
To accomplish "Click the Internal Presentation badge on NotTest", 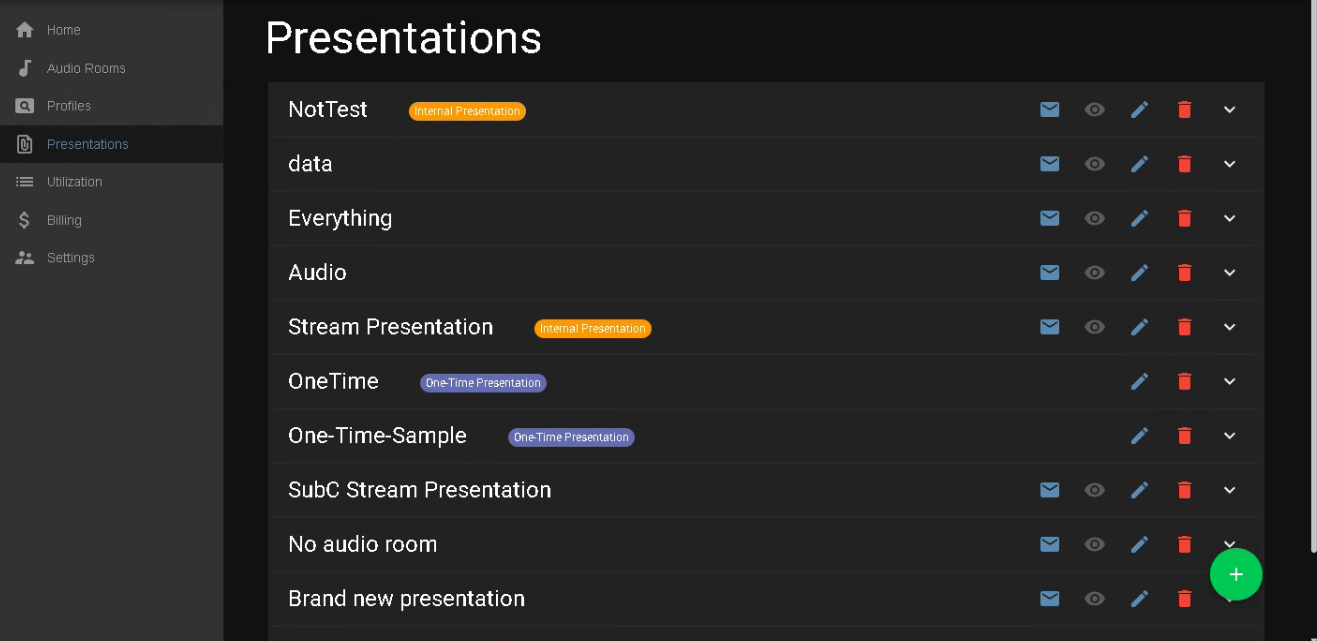I will point(467,111).
